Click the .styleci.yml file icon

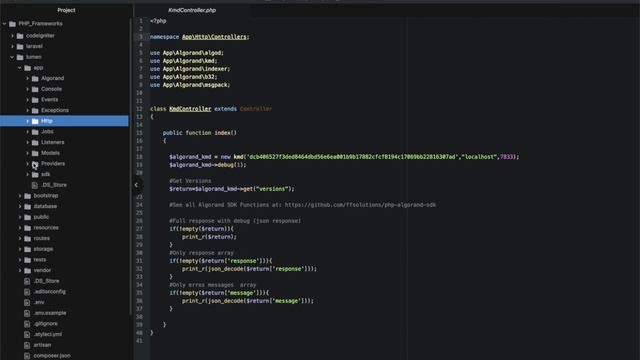pos(27,334)
